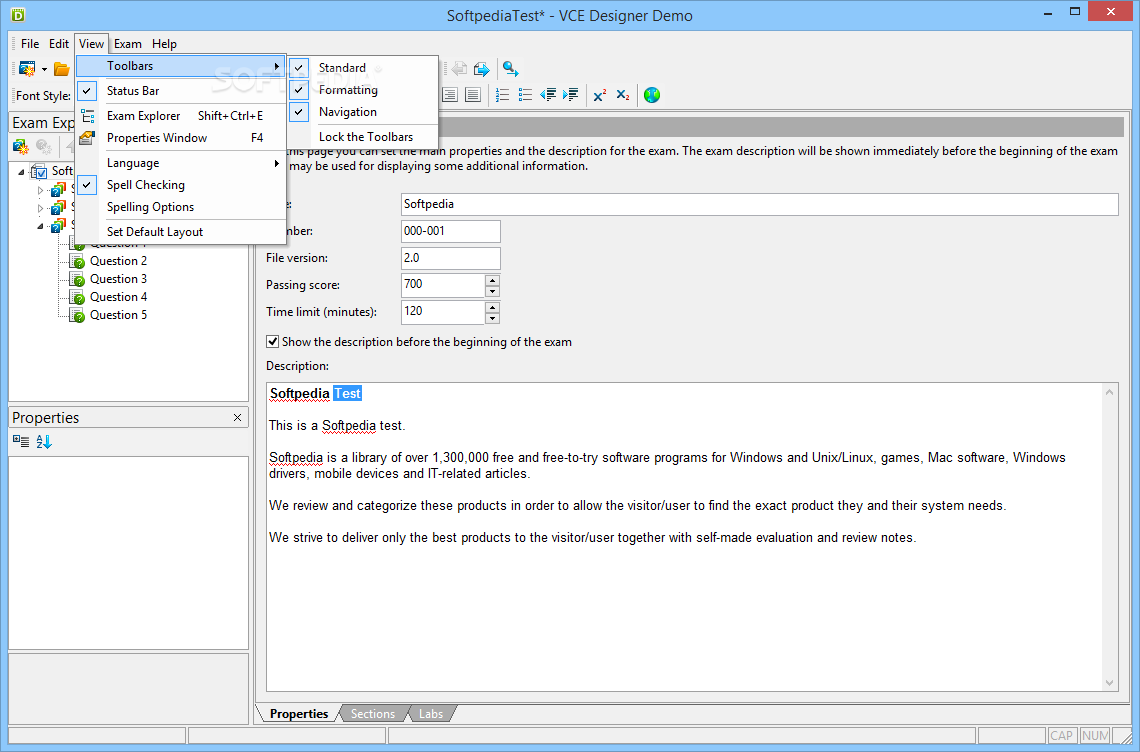Click the exam number field 000-001
The width and height of the screenshot is (1140, 752).
451,231
